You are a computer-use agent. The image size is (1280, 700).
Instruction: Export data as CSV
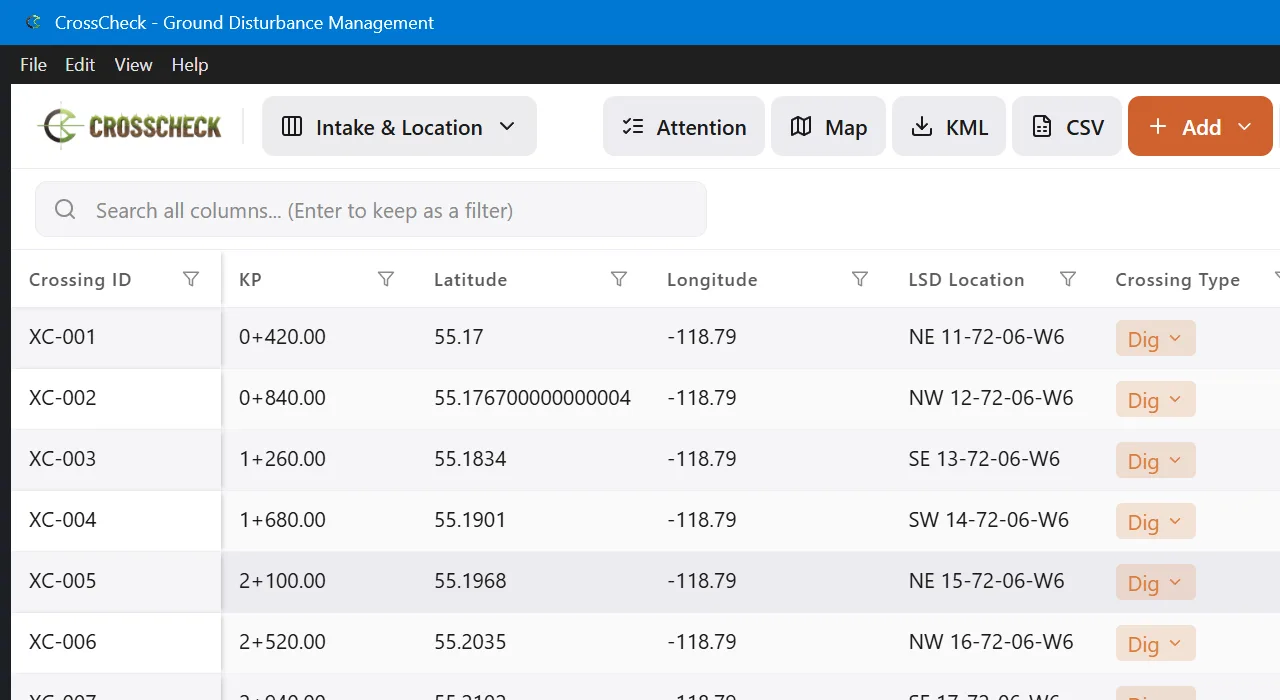pyautogui.click(x=1067, y=126)
